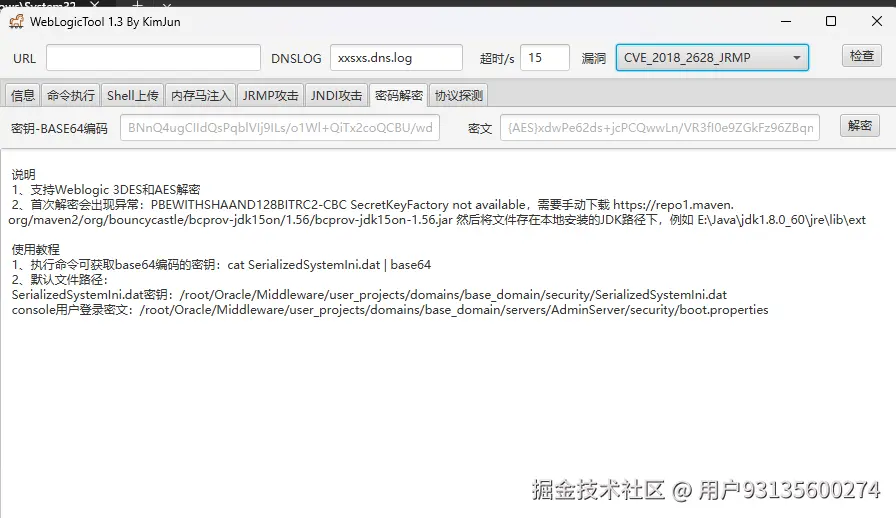This screenshot has width=896, height=518.
Task: Click the 使用教程 heading text
Action: tap(35, 250)
